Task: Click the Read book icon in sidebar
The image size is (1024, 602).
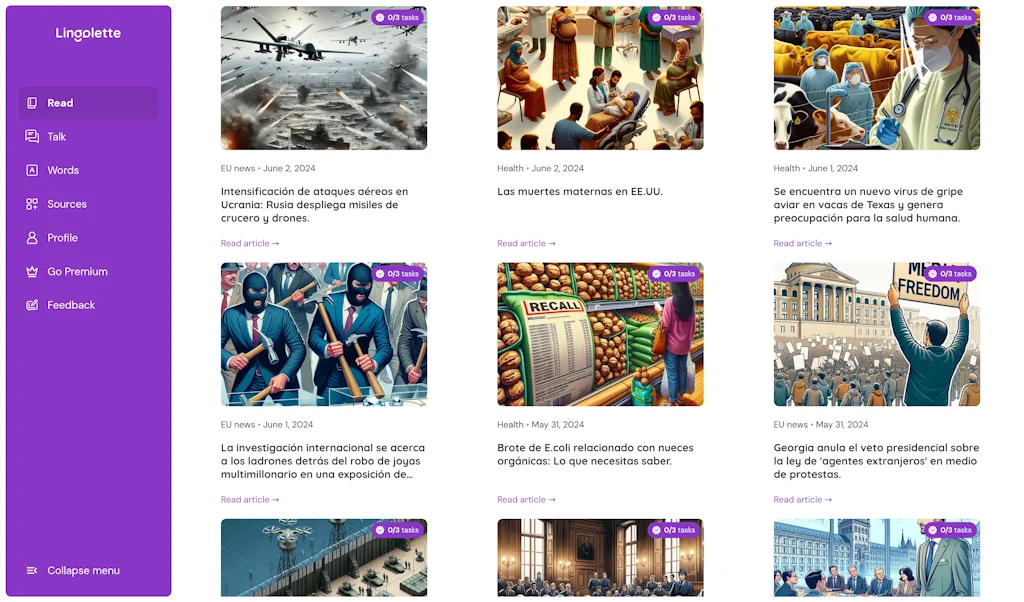Action: click(x=31, y=103)
